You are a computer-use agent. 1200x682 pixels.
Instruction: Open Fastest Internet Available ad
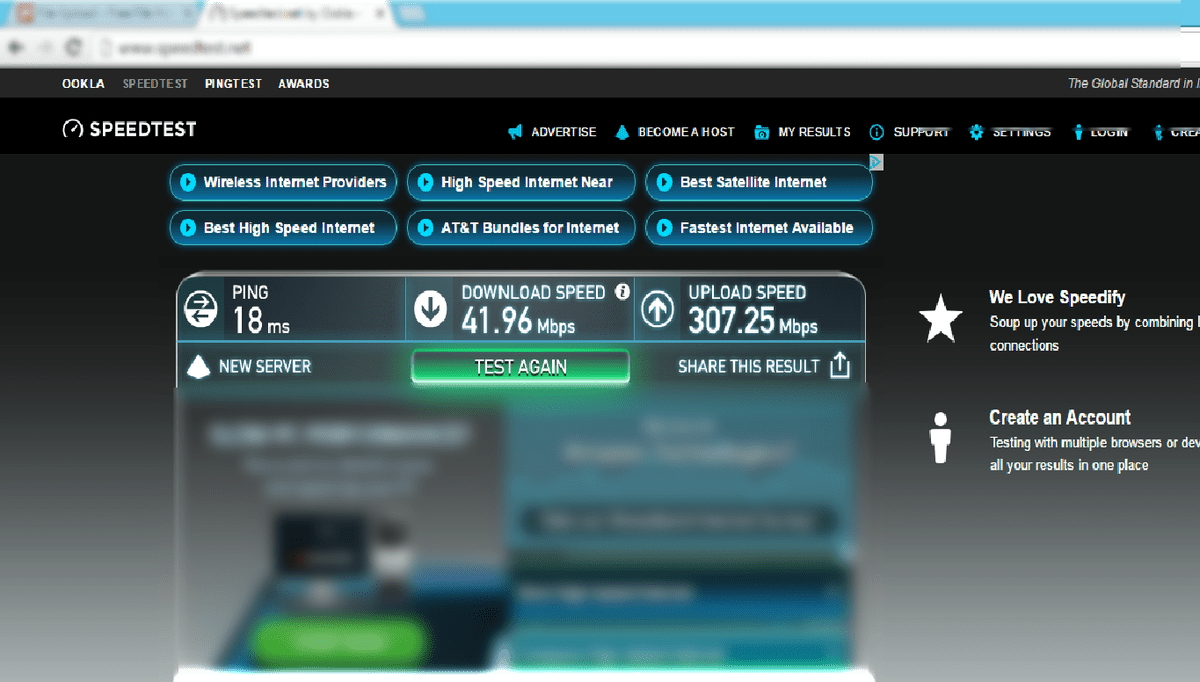(759, 228)
